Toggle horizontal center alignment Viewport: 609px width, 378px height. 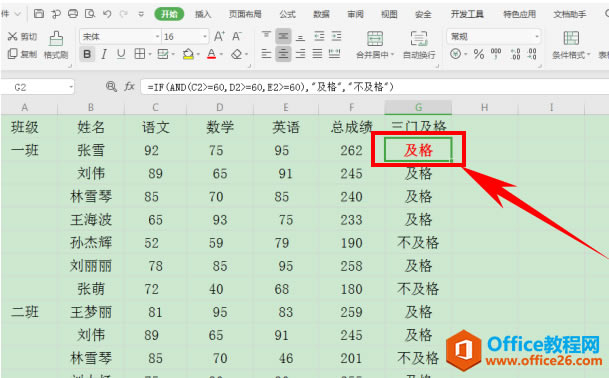point(283,54)
